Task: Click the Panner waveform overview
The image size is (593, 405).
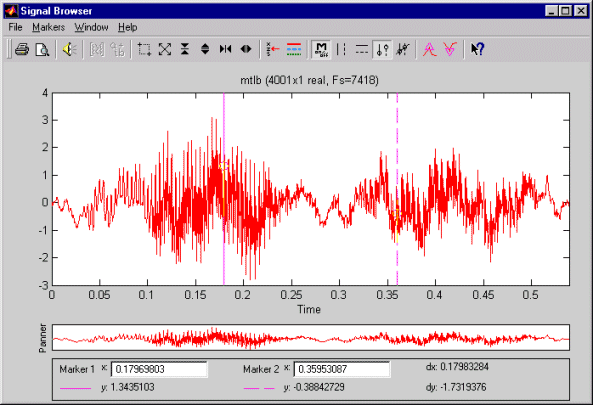Action: [x=310, y=337]
